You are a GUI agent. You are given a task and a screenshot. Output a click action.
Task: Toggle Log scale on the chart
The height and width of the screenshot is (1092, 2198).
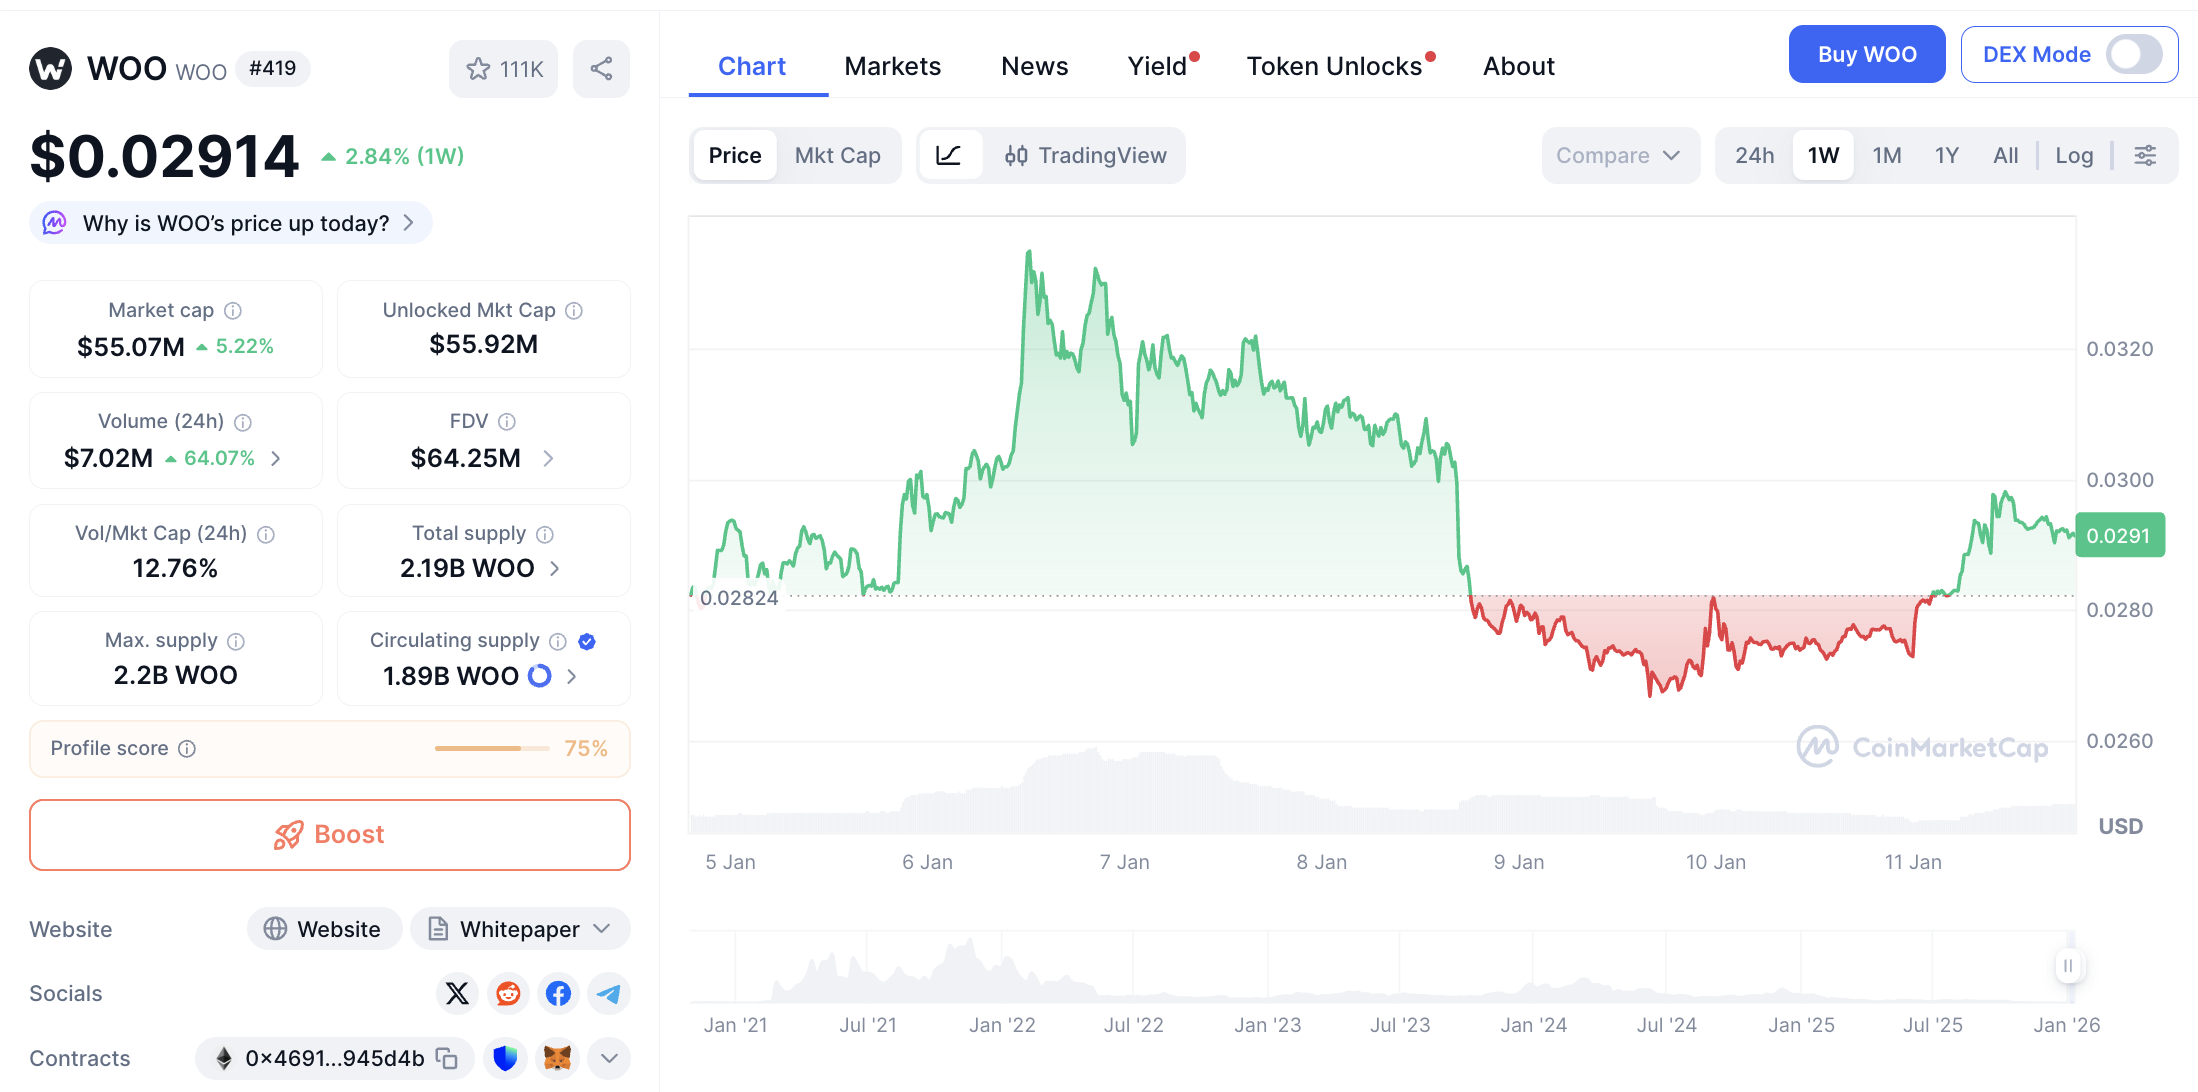coord(2074,155)
